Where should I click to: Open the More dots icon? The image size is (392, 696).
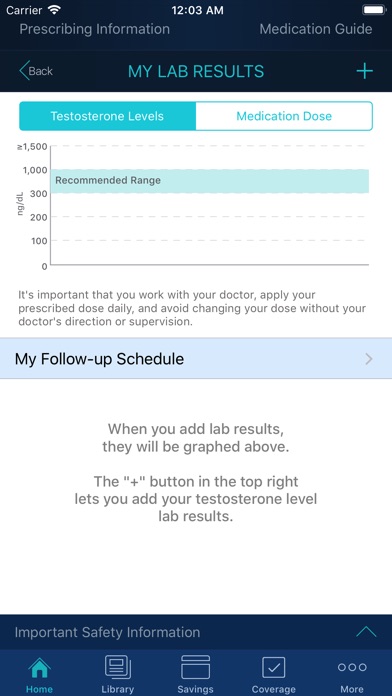pyautogui.click(x=352, y=667)
